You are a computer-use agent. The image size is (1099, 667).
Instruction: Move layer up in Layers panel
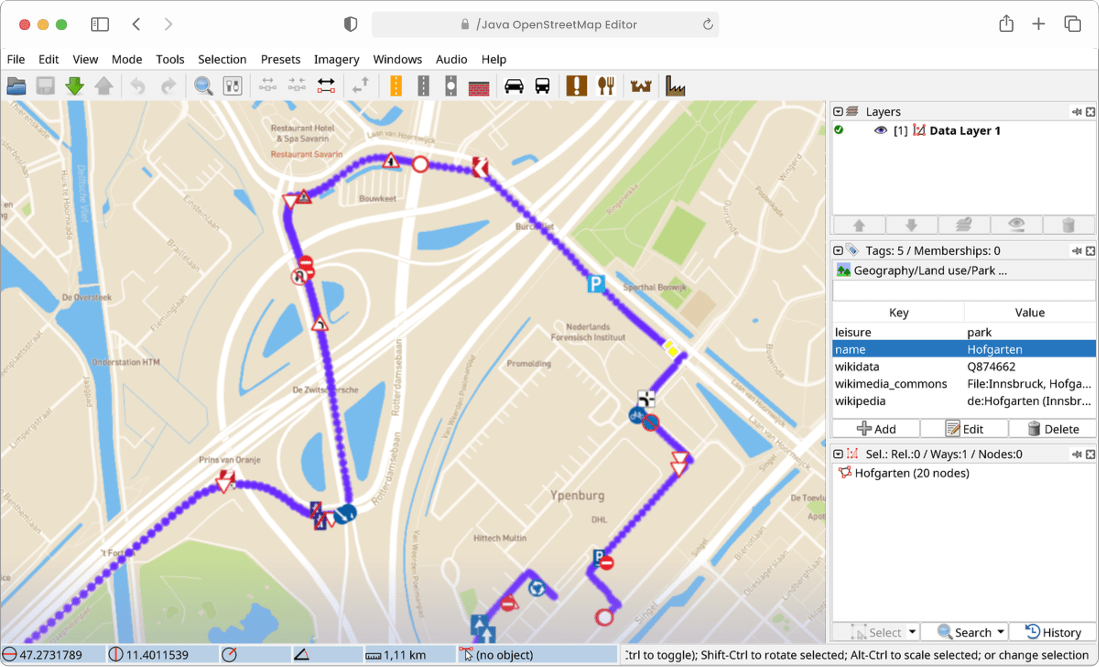coord(859,225)
